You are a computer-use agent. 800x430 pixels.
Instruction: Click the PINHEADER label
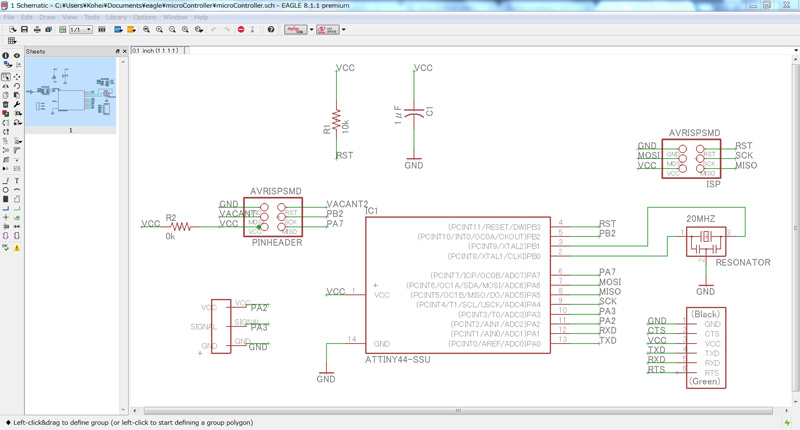coord(277,243)
